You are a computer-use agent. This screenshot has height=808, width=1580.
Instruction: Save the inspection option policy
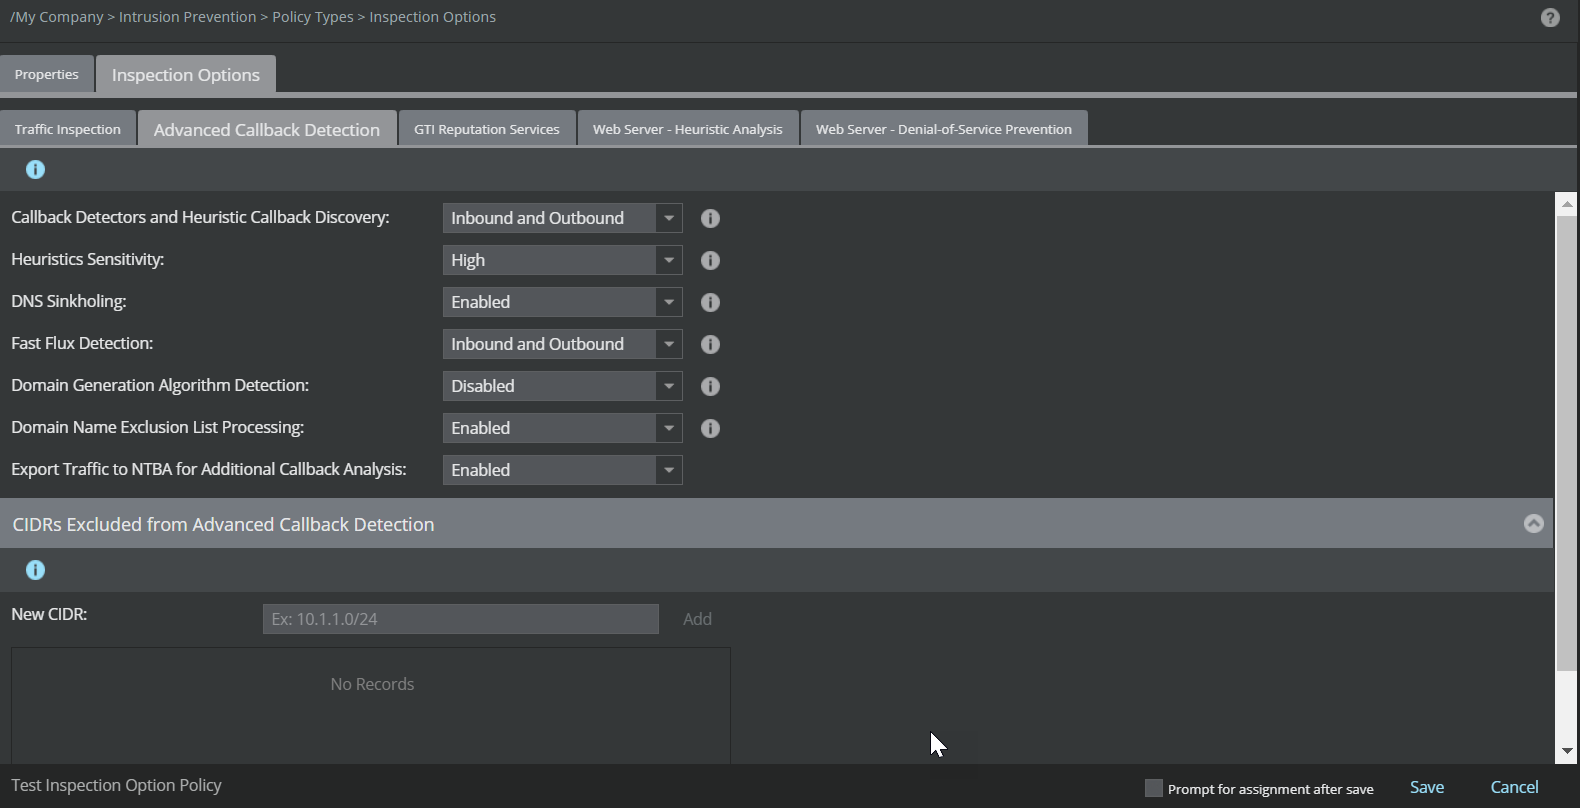(x=1427, y=787)
